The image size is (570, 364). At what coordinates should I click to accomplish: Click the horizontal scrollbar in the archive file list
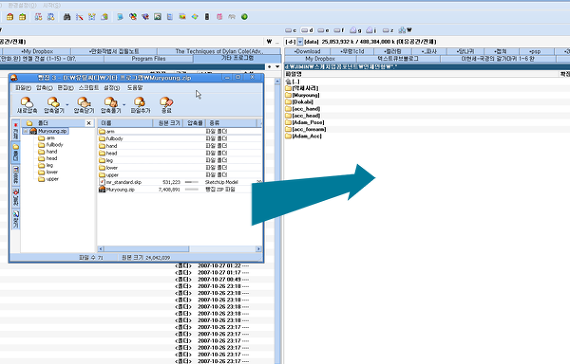coord(146,249)
